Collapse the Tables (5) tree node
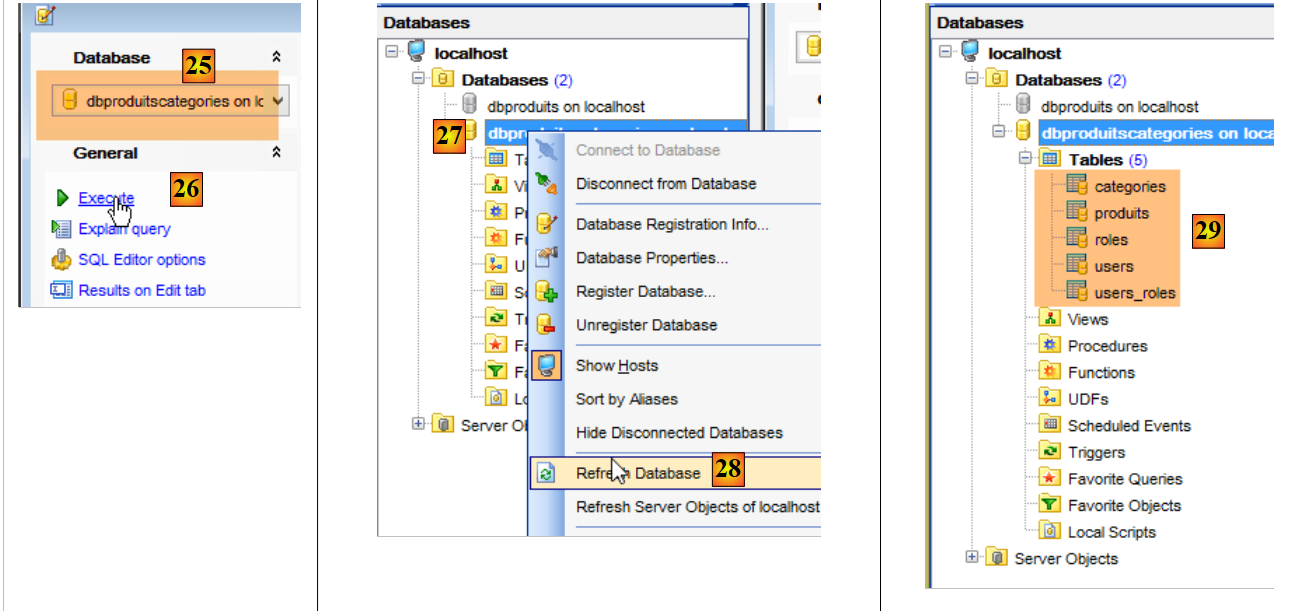Screen dimensions: 1295x611 point(1024,159)
